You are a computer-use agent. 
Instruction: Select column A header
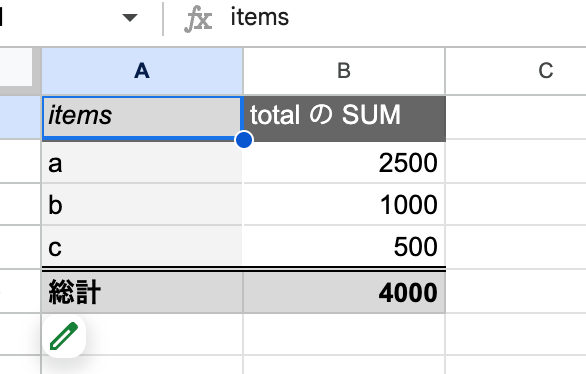(142, 71)
